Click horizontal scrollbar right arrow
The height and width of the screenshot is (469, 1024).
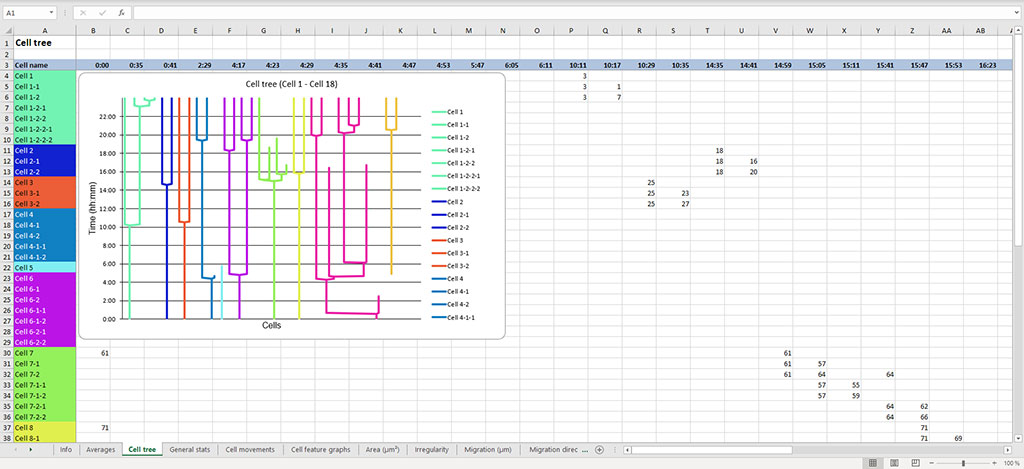(1009, 450)
